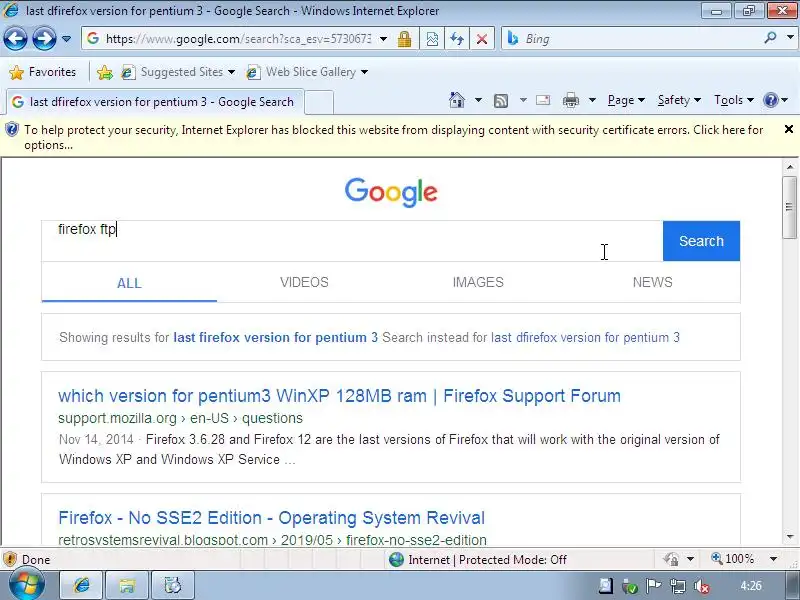Click the security certificate information bar
800x600 pixels.
[393, 137]
